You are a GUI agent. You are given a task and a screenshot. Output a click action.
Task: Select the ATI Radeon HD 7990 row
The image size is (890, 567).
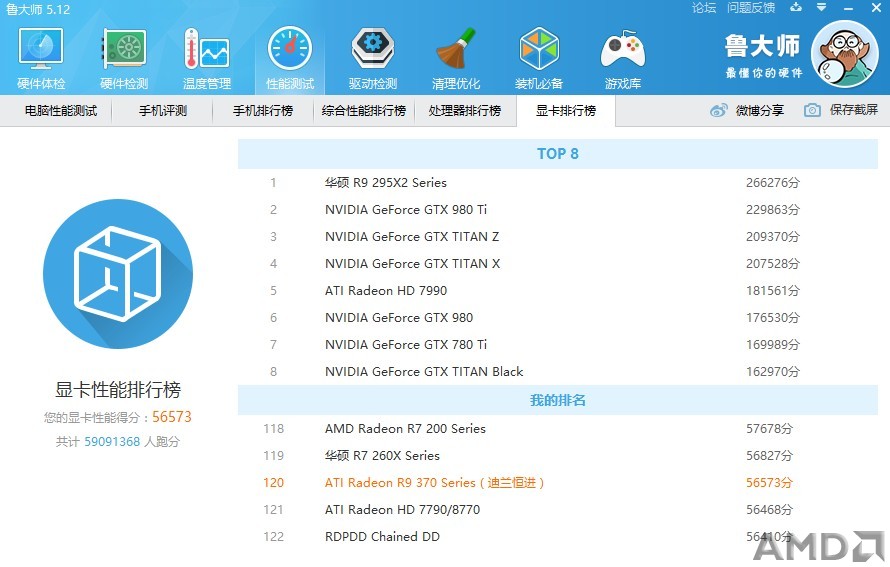point(558,291)
